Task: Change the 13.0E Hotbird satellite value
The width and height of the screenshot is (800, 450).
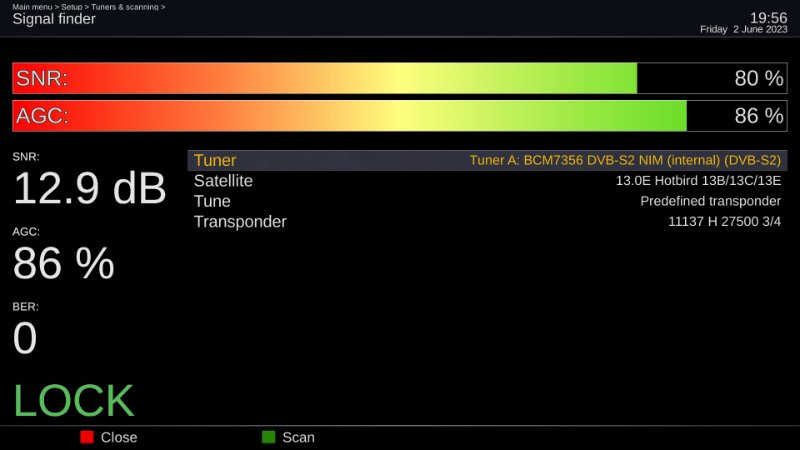Action: tap(698, 181)
